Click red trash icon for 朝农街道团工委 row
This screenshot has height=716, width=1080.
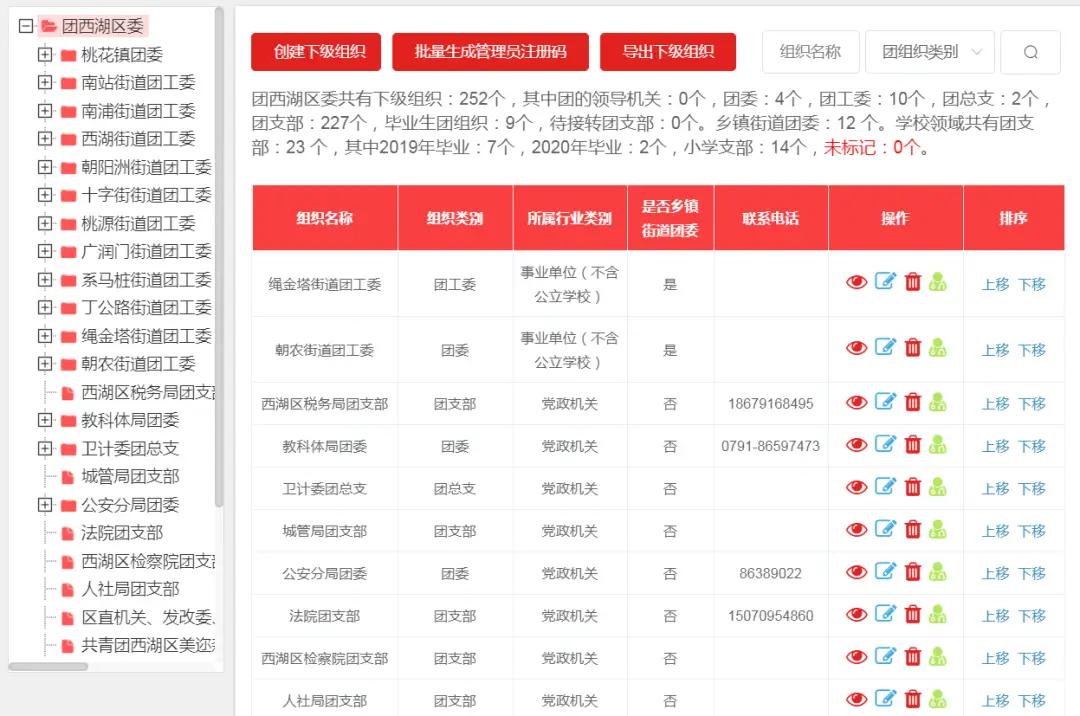pos(913,348)
